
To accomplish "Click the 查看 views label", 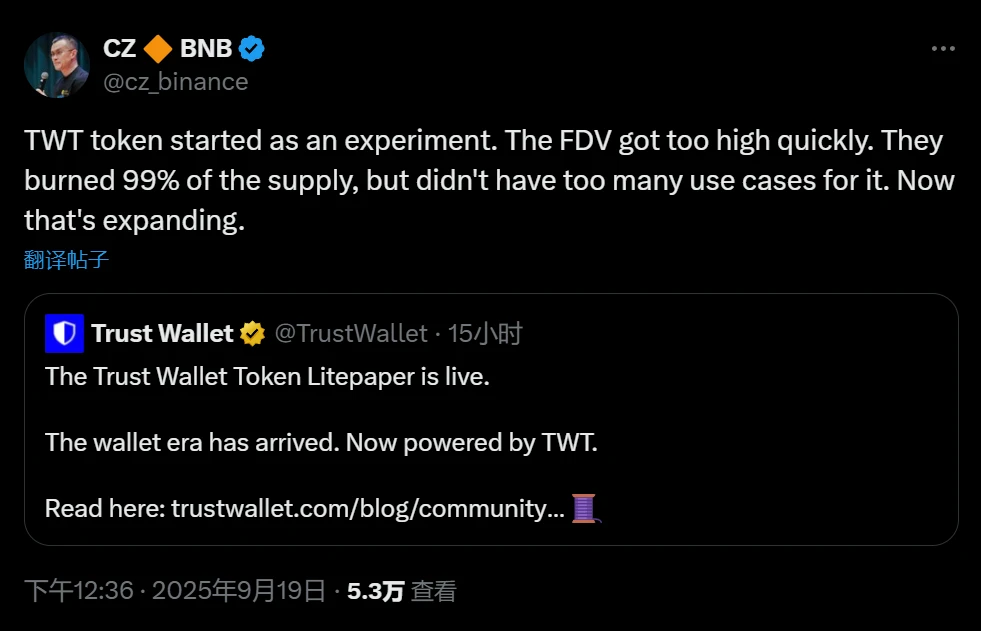I will pyautogui.click(x=434, y=590).
